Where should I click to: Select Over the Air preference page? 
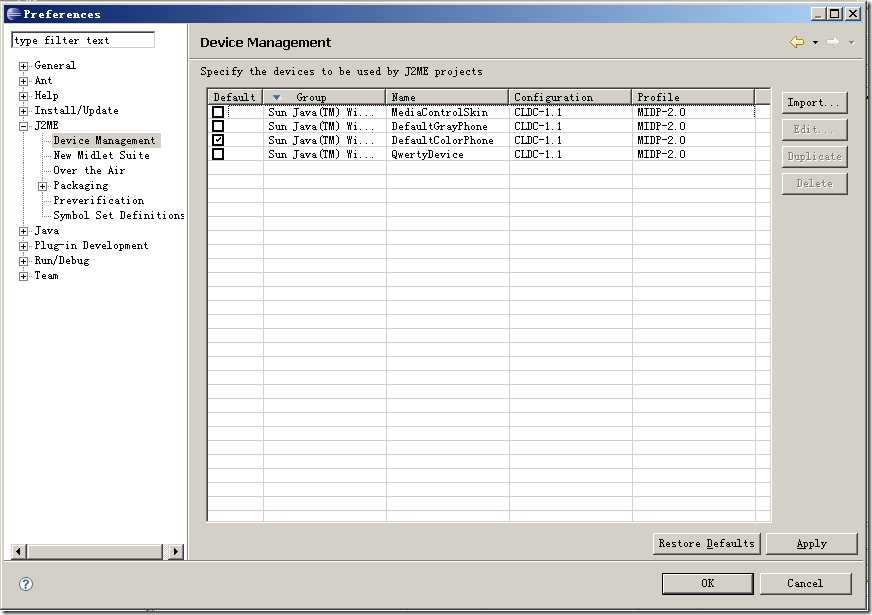89,171
